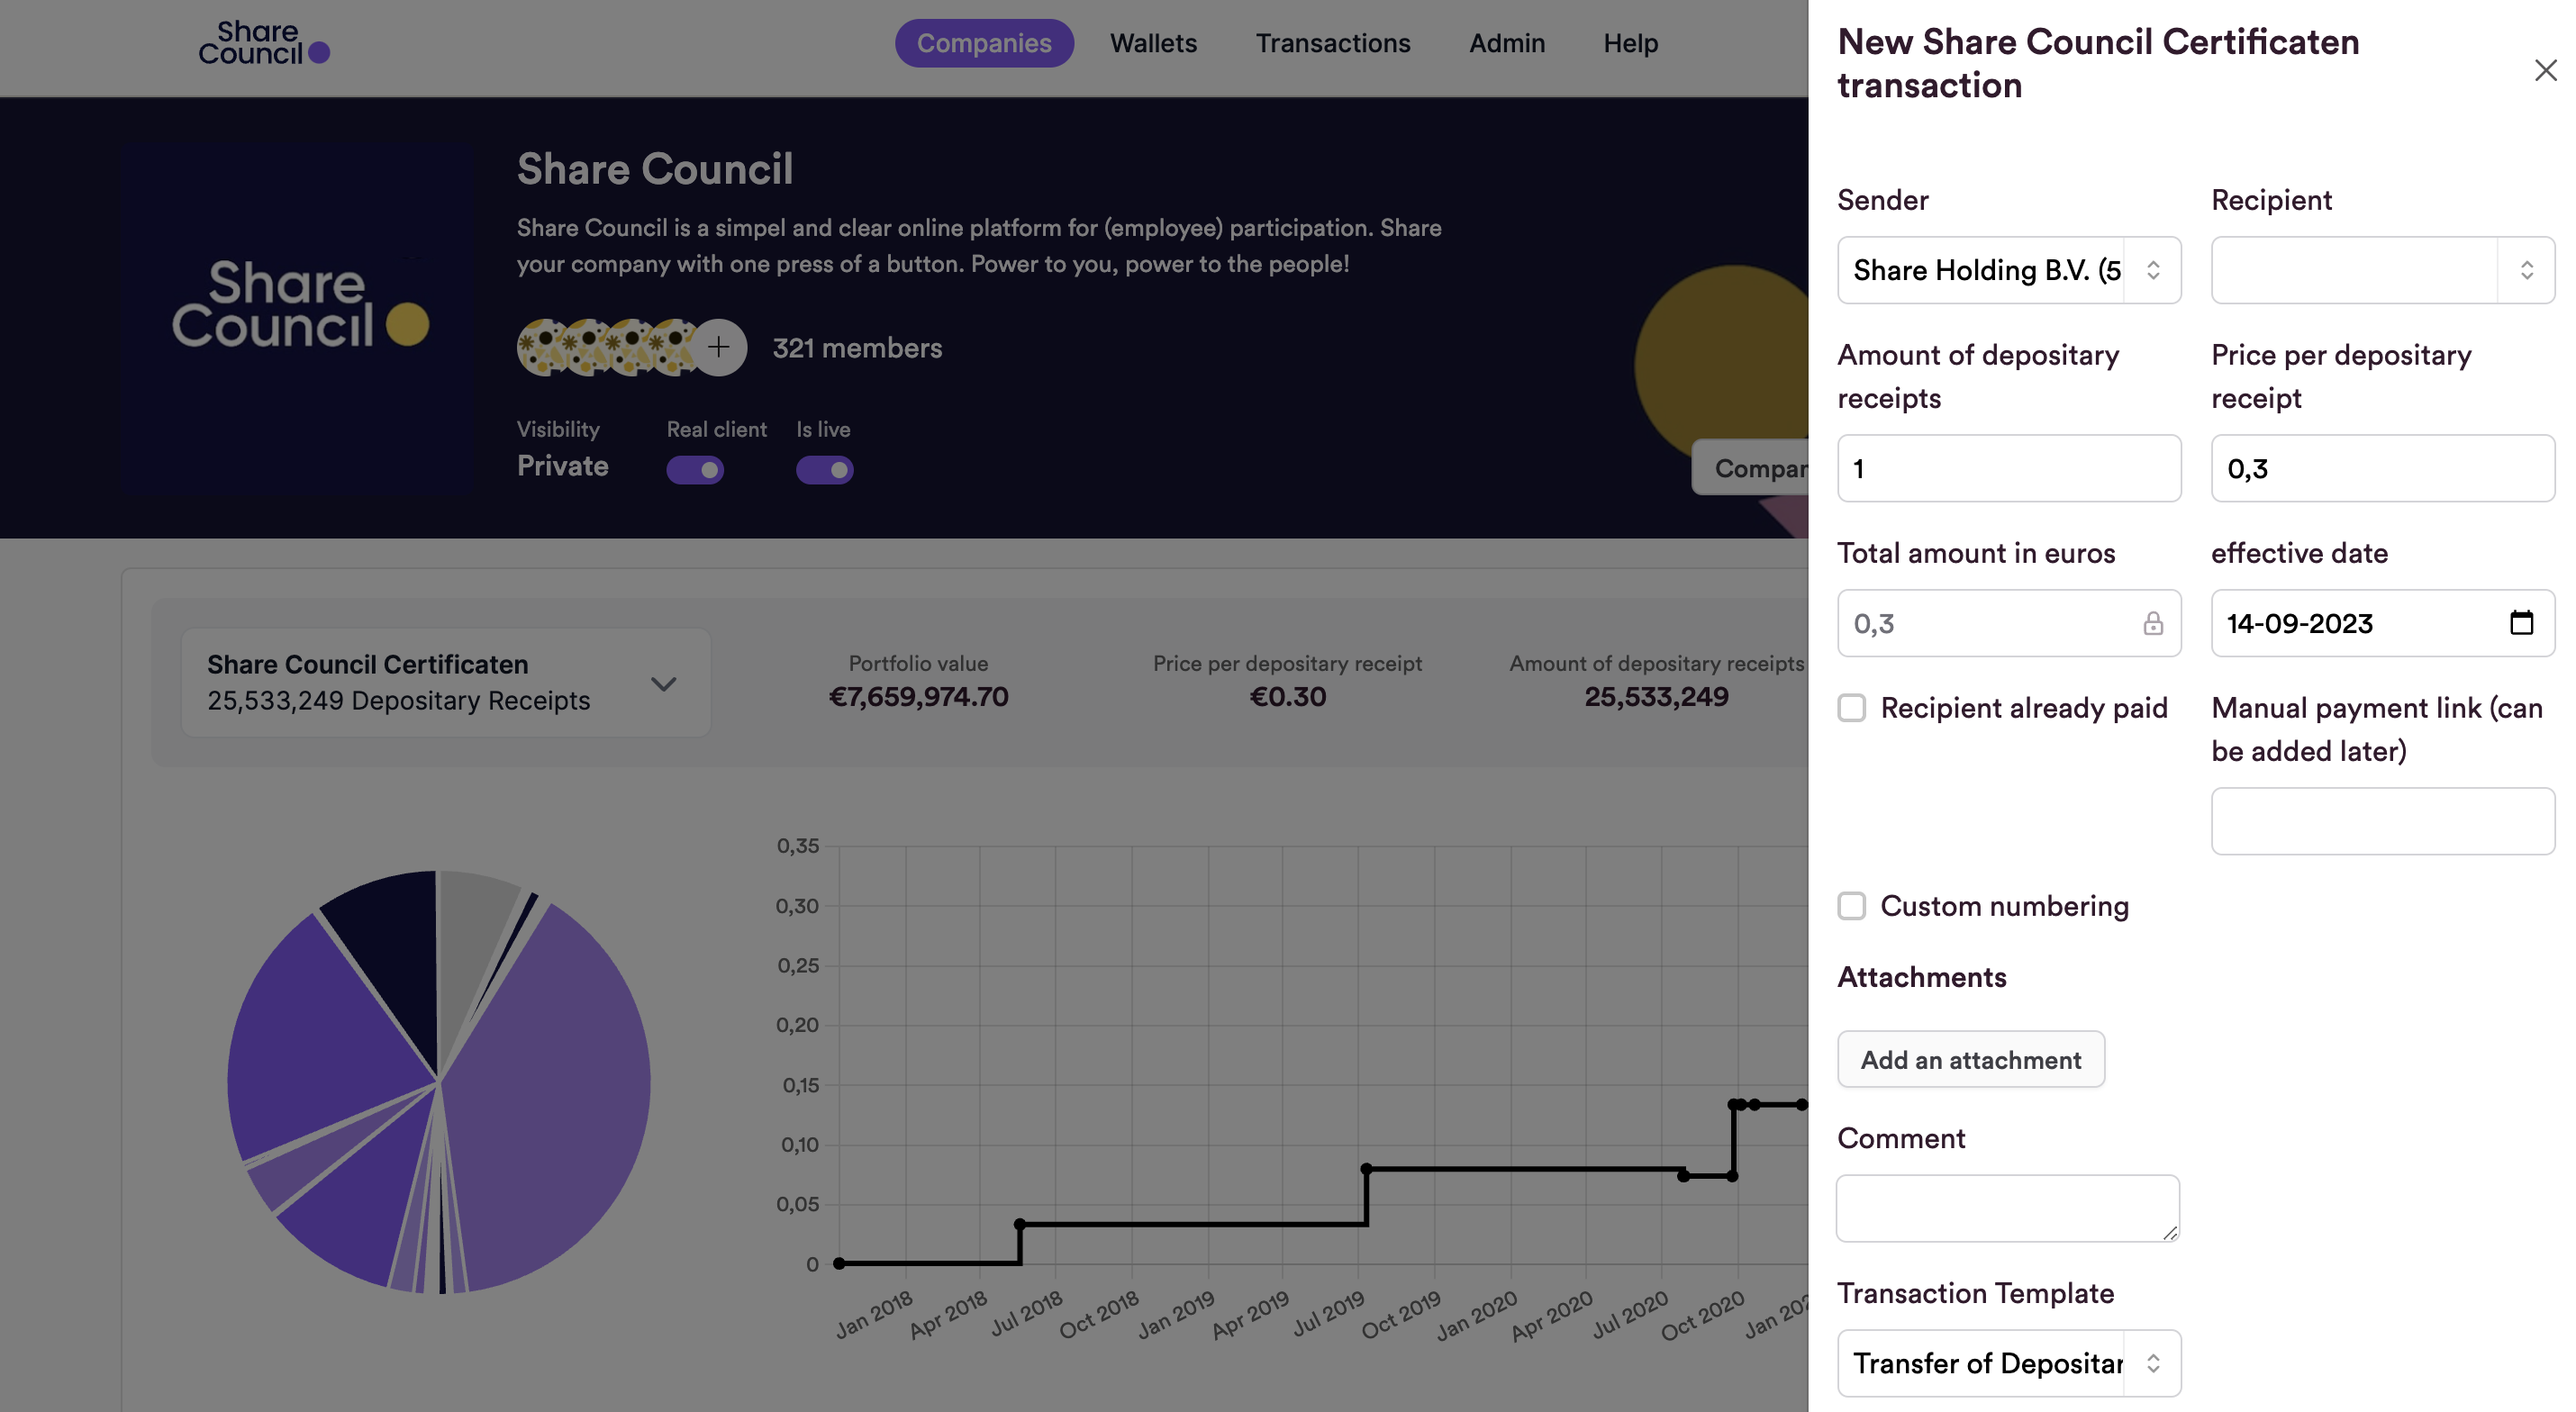Click the Add an attachment button

click(1970, 1059)
